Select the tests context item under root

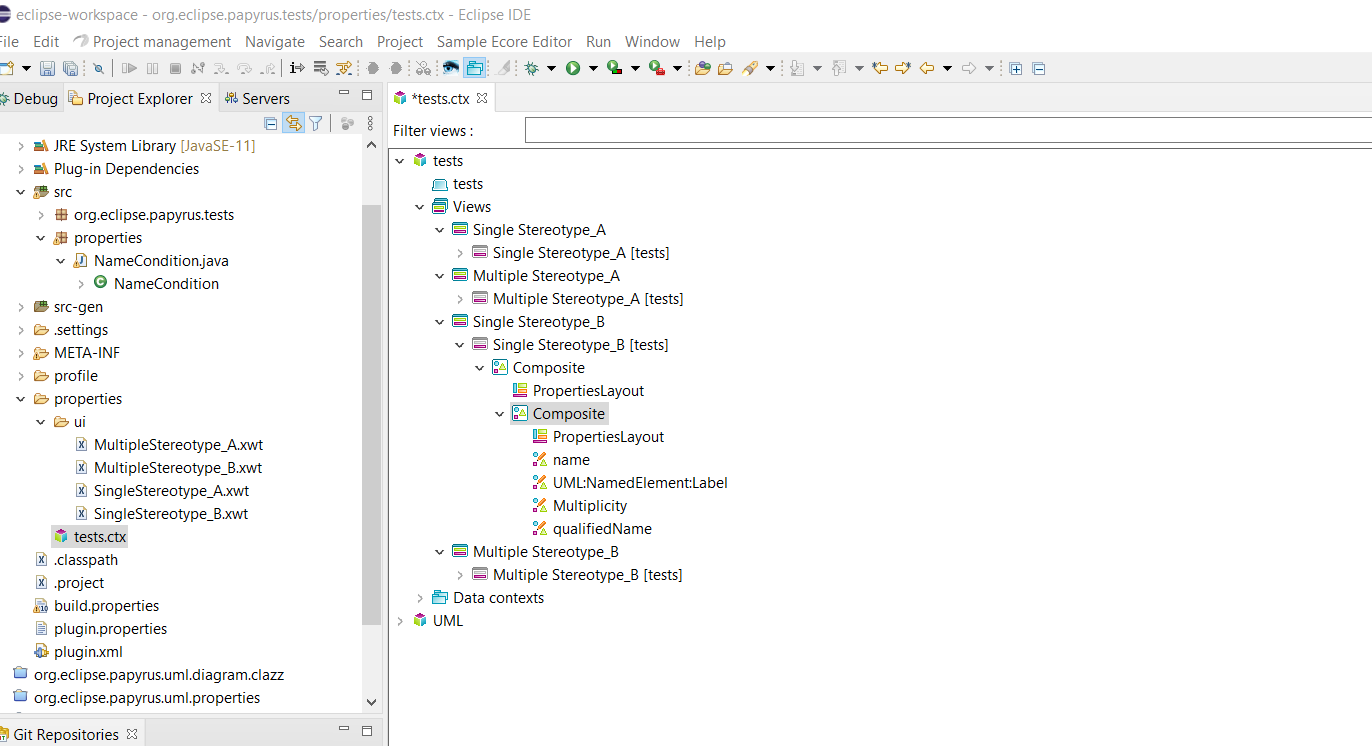coord(457,184)
